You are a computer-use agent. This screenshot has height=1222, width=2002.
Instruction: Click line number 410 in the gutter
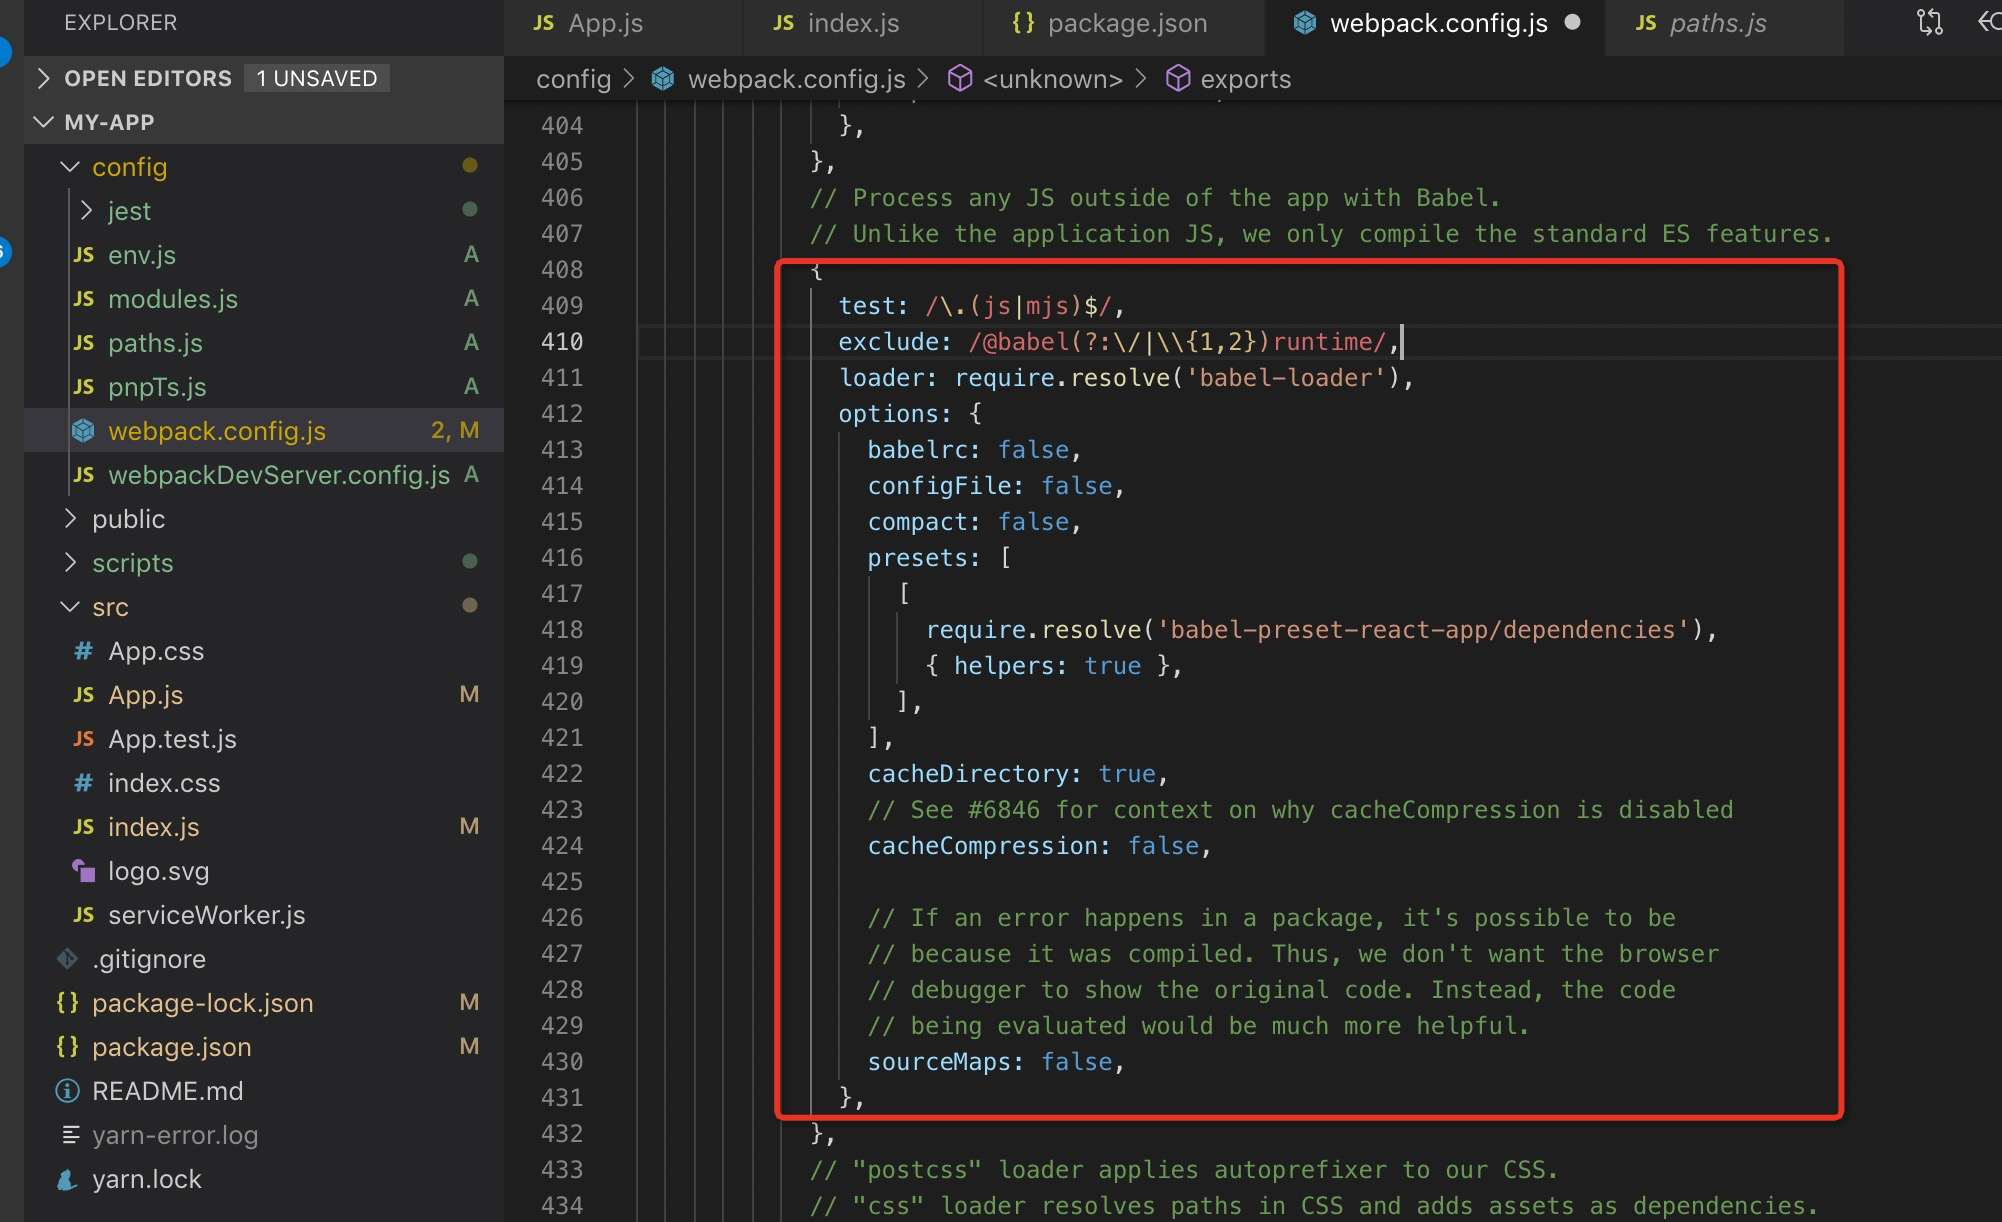(562, 342)
